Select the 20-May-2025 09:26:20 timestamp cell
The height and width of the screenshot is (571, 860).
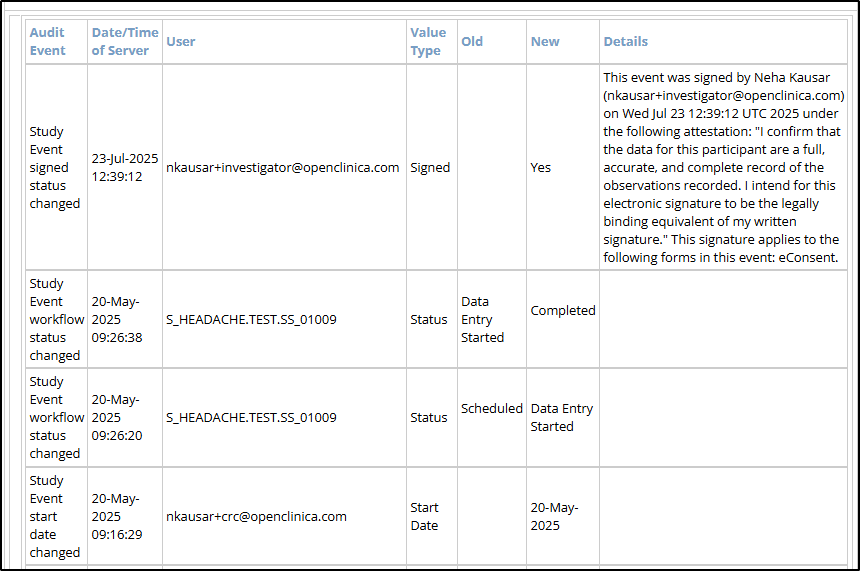(118, 418)
